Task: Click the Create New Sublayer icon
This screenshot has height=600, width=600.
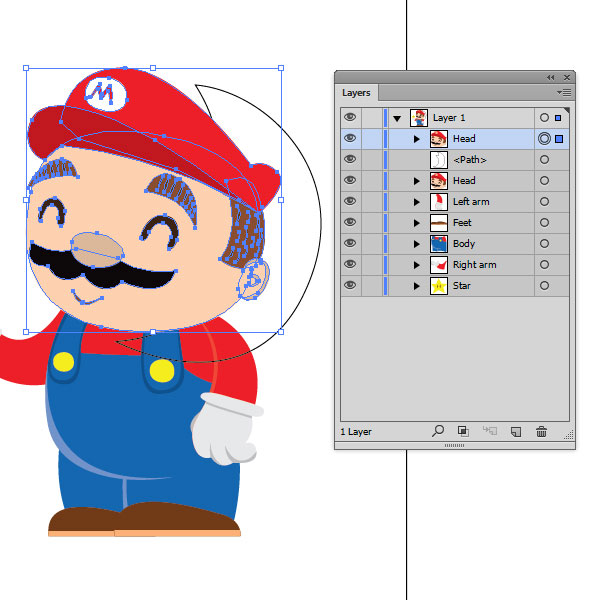Action: tap(490, 431)
